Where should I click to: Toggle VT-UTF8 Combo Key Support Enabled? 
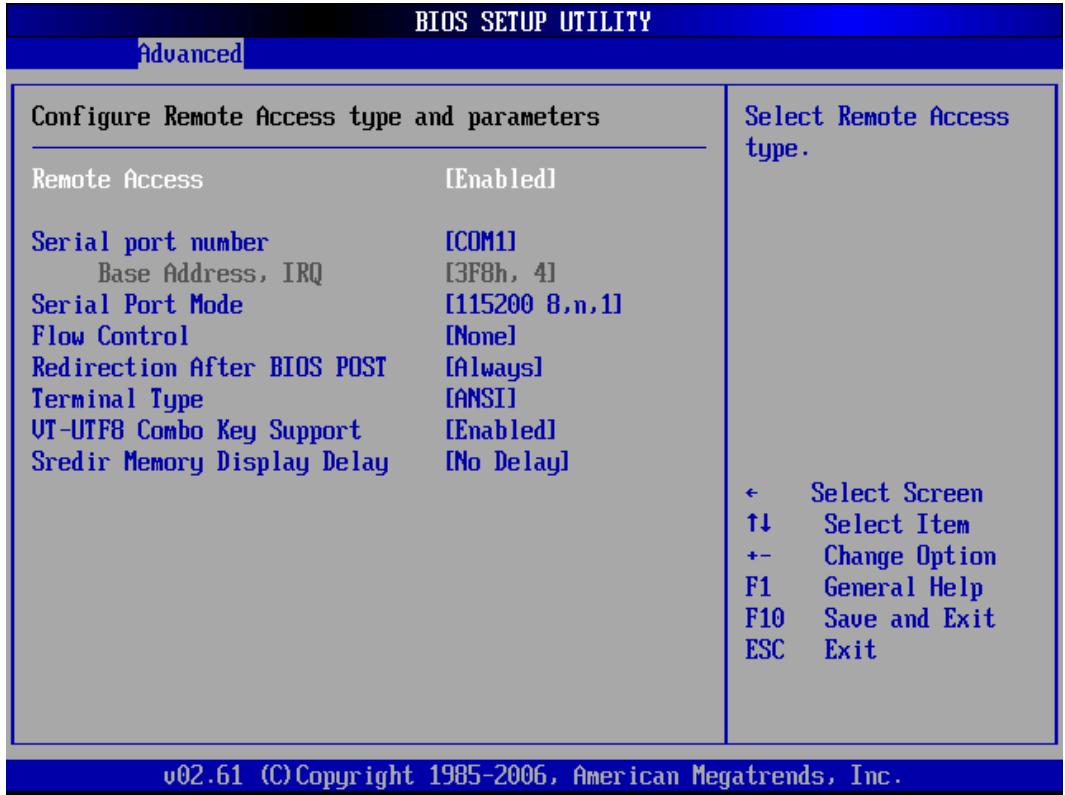pyautogui.click(x=501, y=430)
